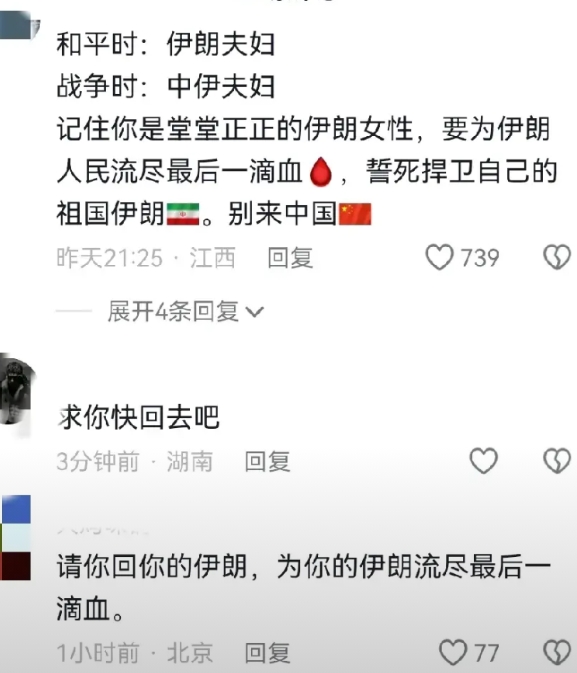Dislike the 江西 comment via broken heart

pyautogui.click(x=557, y=257)
